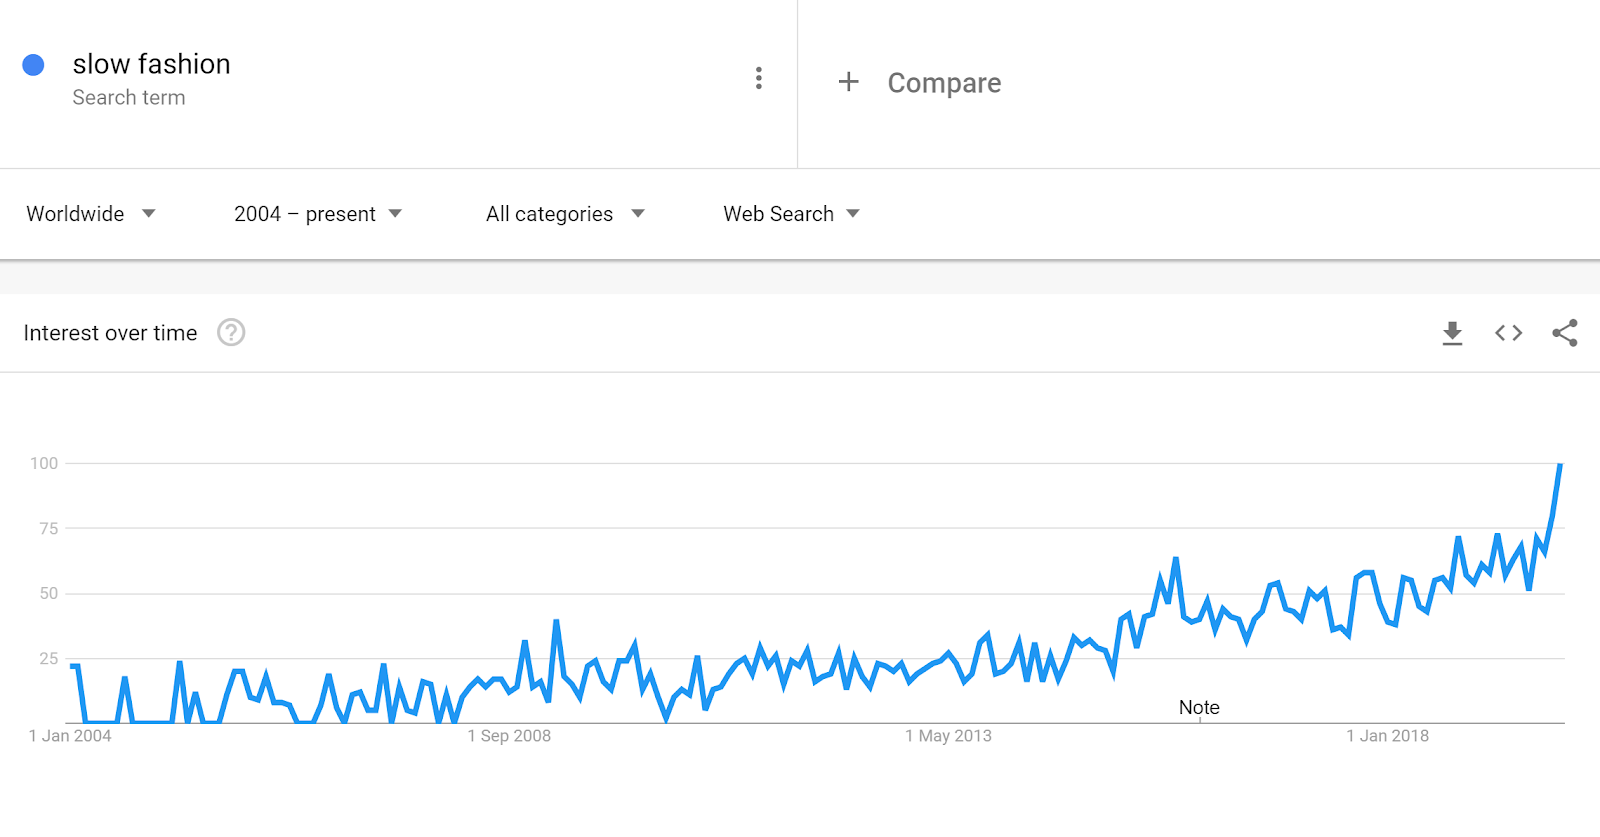Share the interest over time chart
1600x837 pixels.
click(x=1565, y=333)
